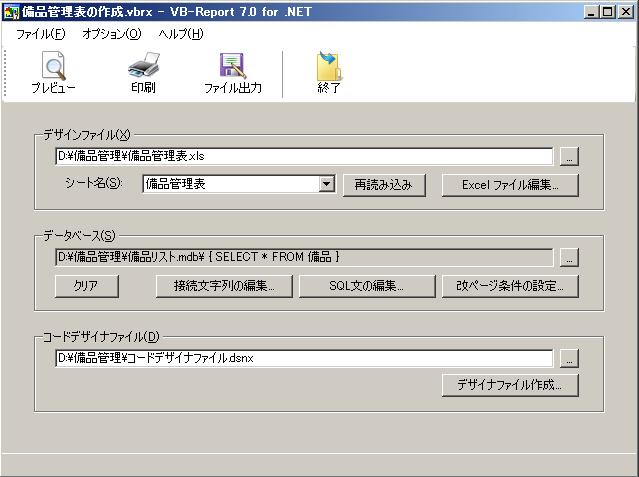Click the ファイル出力 floppy disk icon
Viewport: 639px width, 477px height.
(x=233, y=65)
